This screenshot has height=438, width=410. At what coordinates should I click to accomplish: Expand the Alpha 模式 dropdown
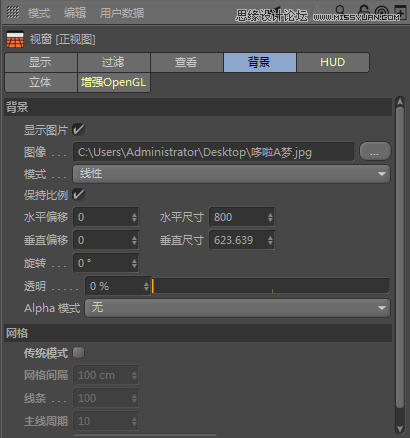pyautogui.click(x=237, y=308)
